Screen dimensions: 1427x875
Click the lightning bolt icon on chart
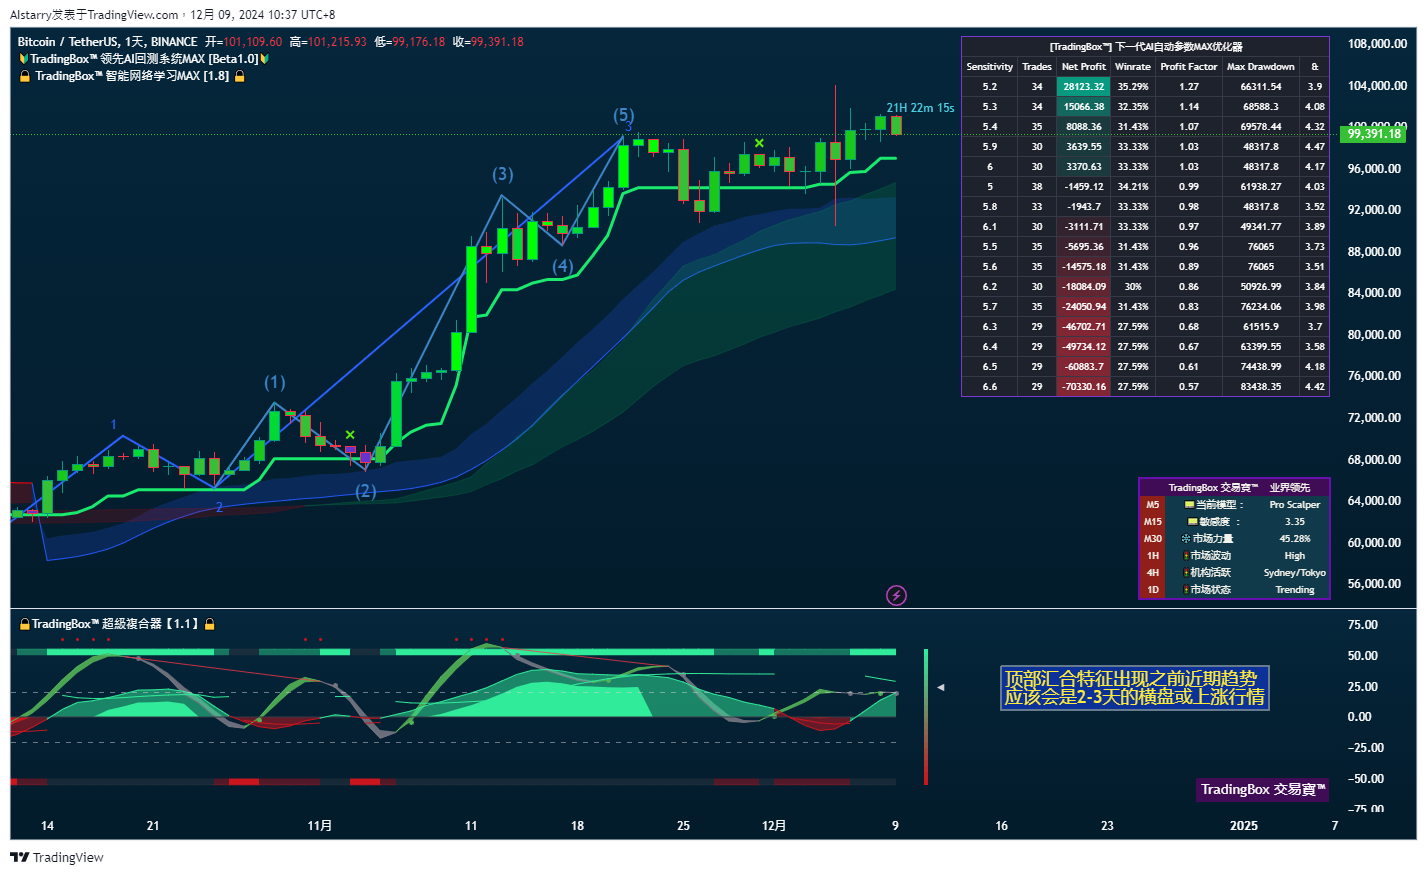(x=897, y=596)
